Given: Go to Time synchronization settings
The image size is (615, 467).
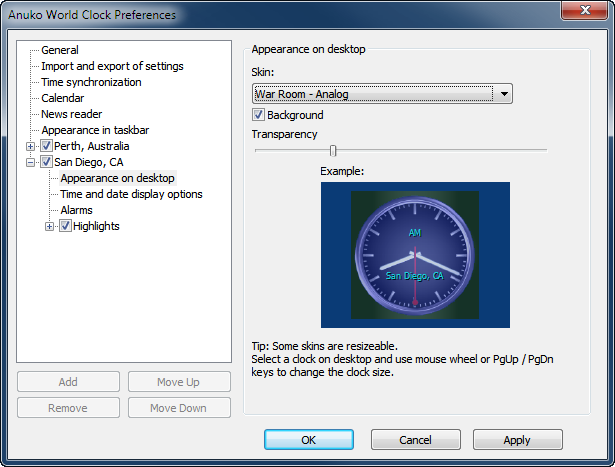Looking at the screenshot, I should 91,82.
